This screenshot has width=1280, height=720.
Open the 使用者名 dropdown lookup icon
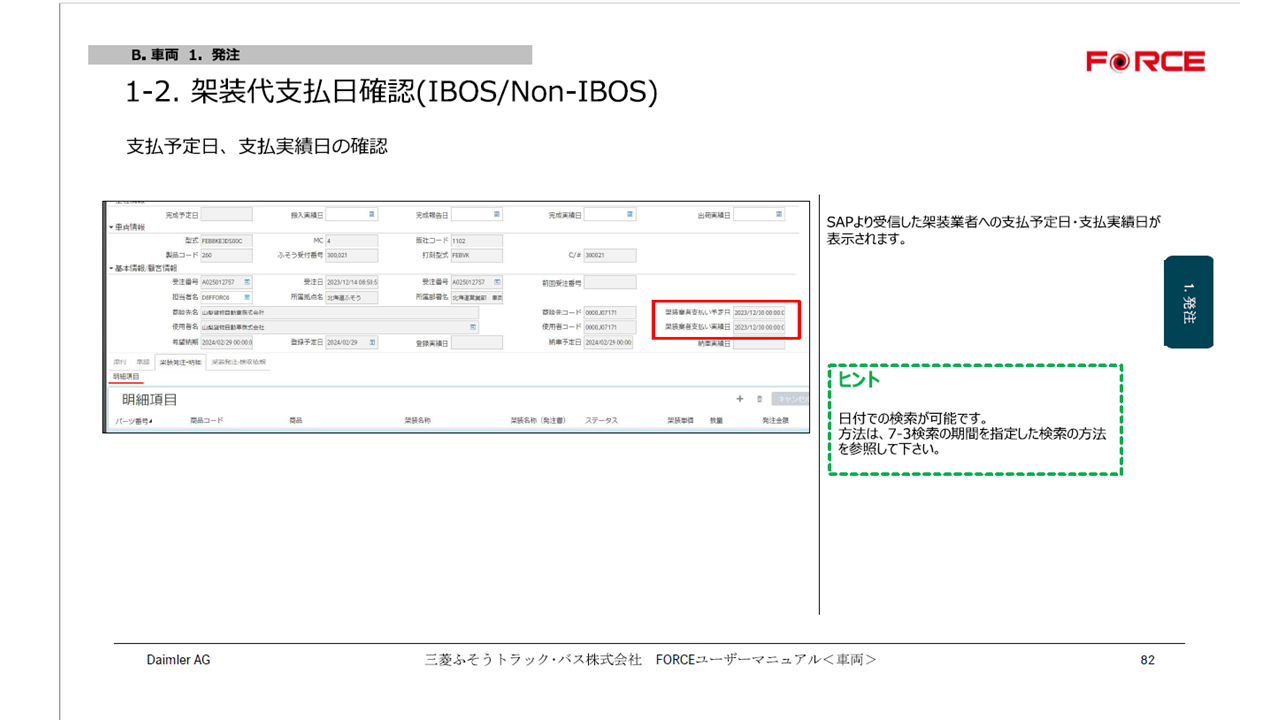pos(473,327)
